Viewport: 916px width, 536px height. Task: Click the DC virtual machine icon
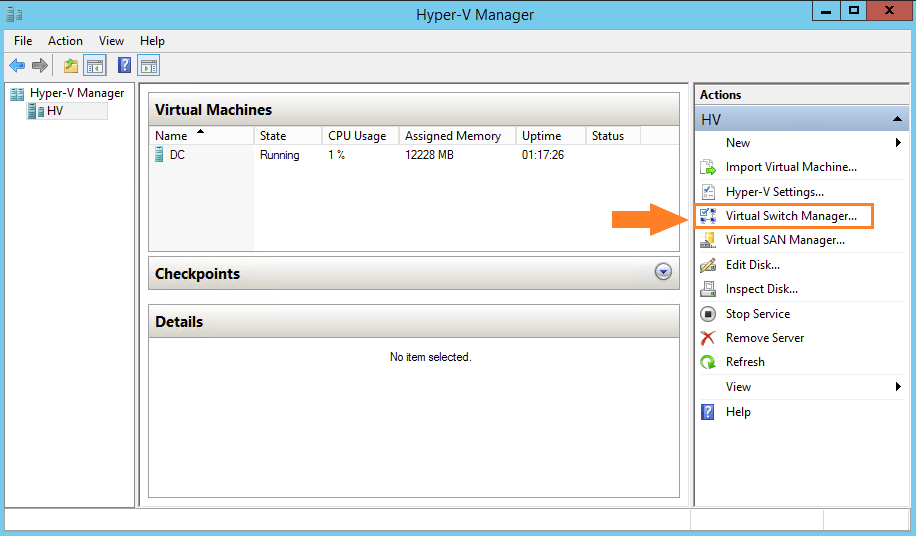point(159,155)
